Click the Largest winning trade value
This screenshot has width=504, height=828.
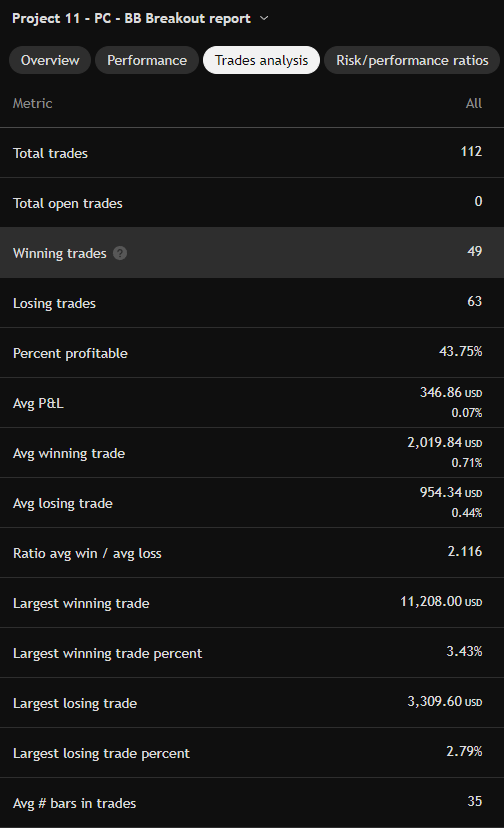click(441, 601)
